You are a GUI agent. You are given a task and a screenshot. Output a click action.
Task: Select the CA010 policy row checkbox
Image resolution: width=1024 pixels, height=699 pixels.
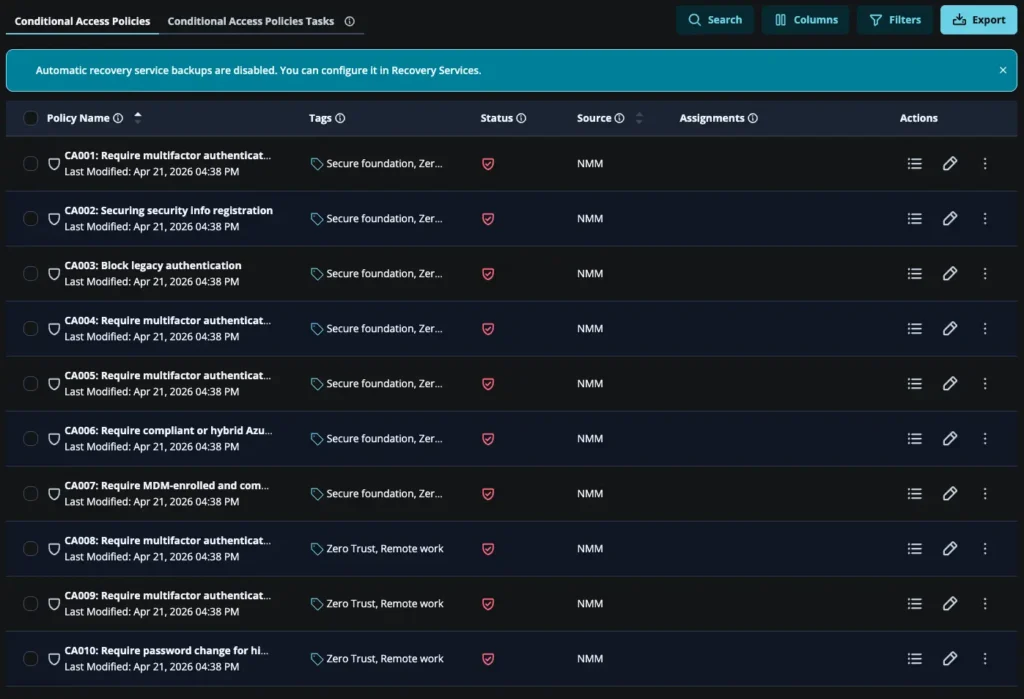coord(30,658)
